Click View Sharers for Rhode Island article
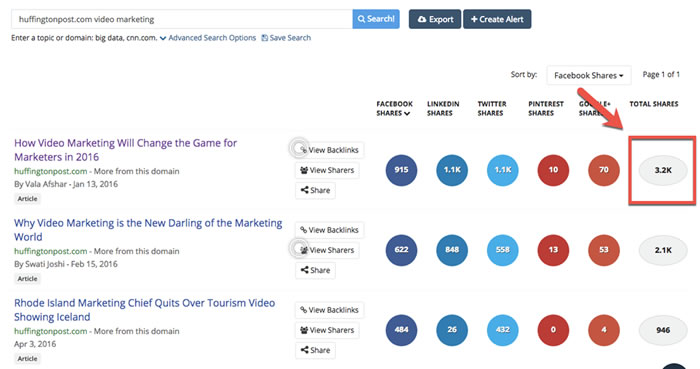The width and height of the screenshot is (700, 369). click(327, 330)
